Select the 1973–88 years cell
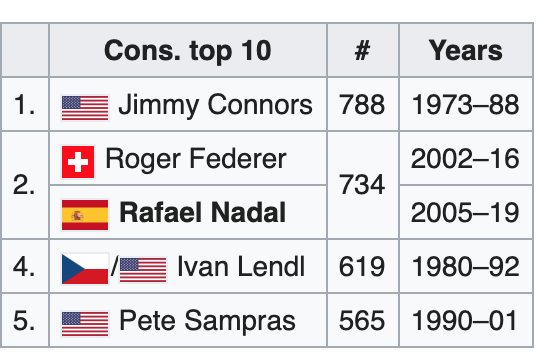 coord(466,104)
